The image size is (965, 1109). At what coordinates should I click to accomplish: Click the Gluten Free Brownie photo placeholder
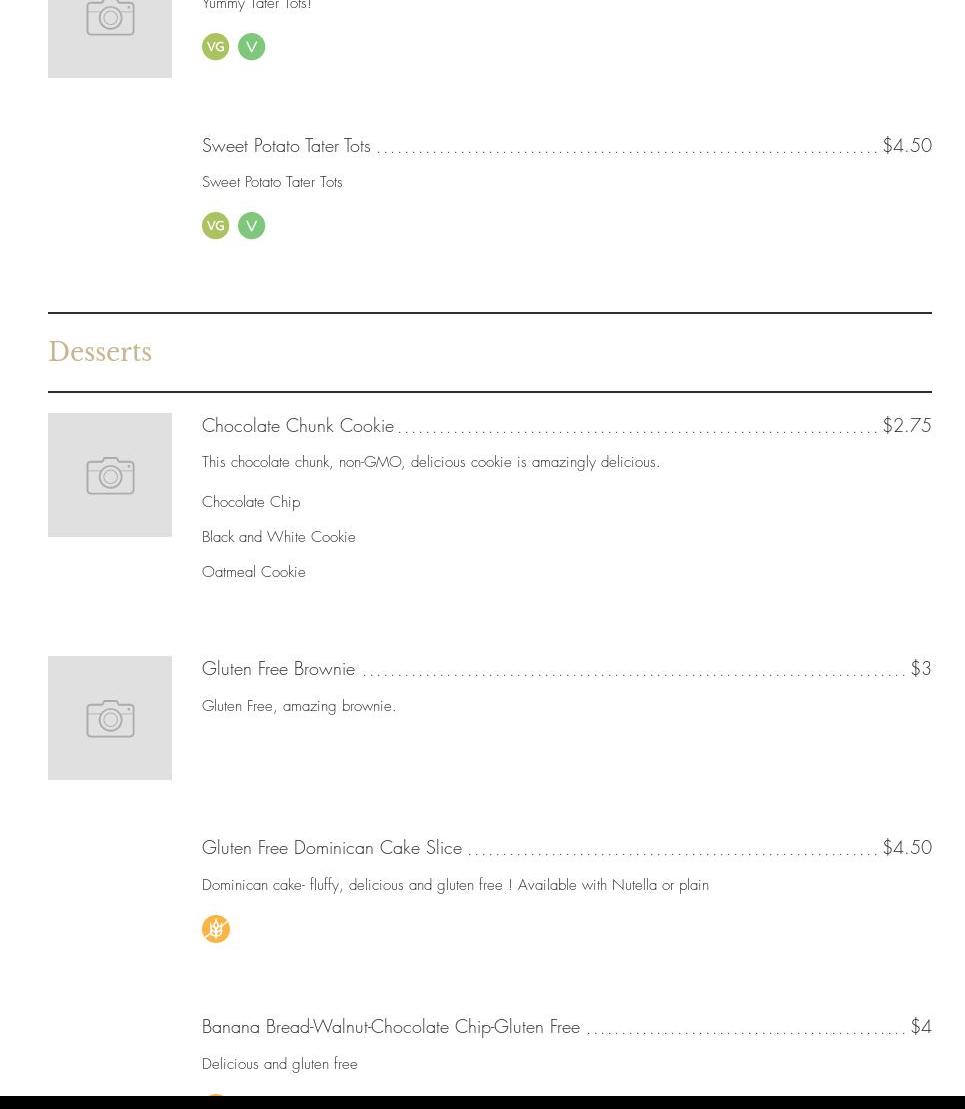point(110,718)
